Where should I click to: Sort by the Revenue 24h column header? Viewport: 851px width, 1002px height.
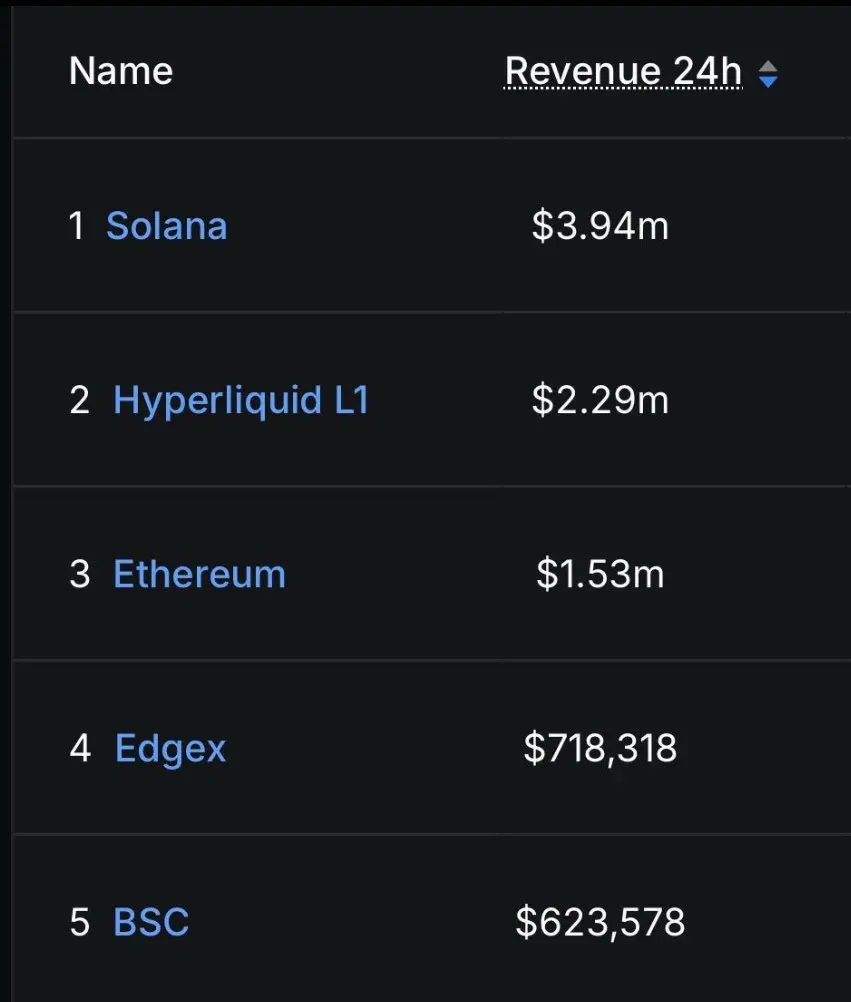pos(624,70)
